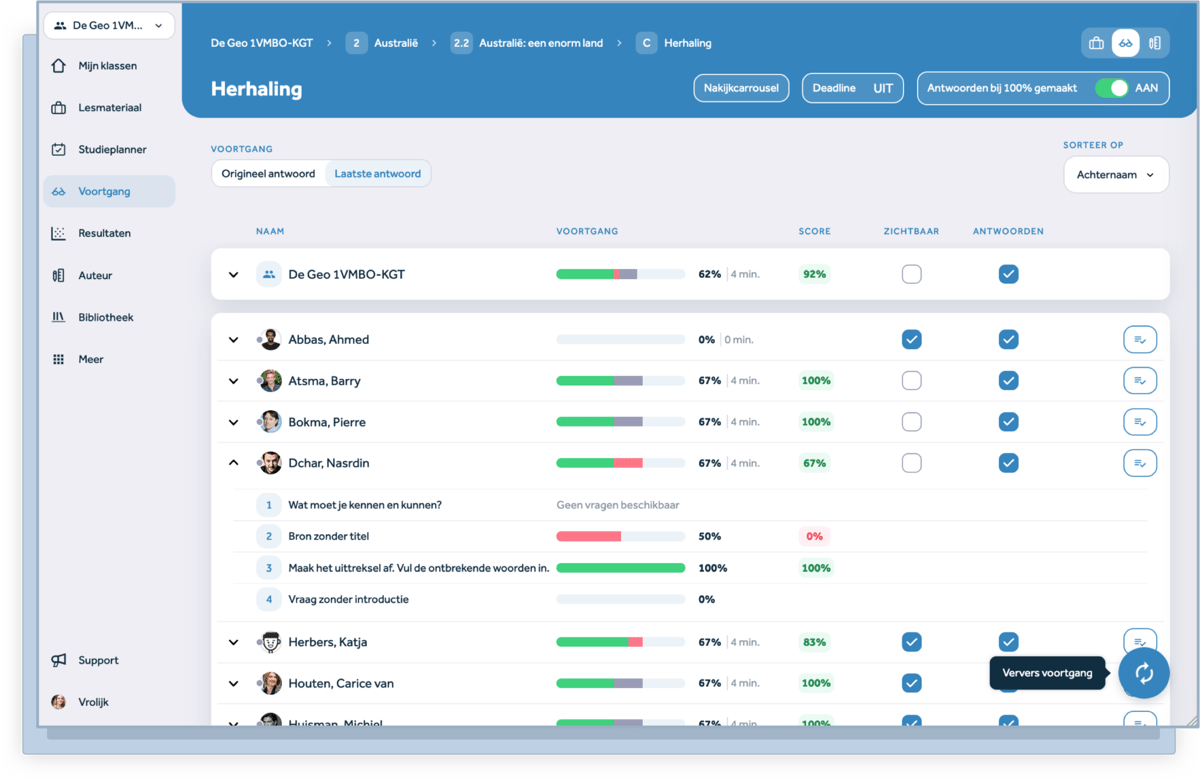Open answer details icon for Abbas, Ahmed
The height and width of the screenshot is (782, 1200).
point(1139,340)
